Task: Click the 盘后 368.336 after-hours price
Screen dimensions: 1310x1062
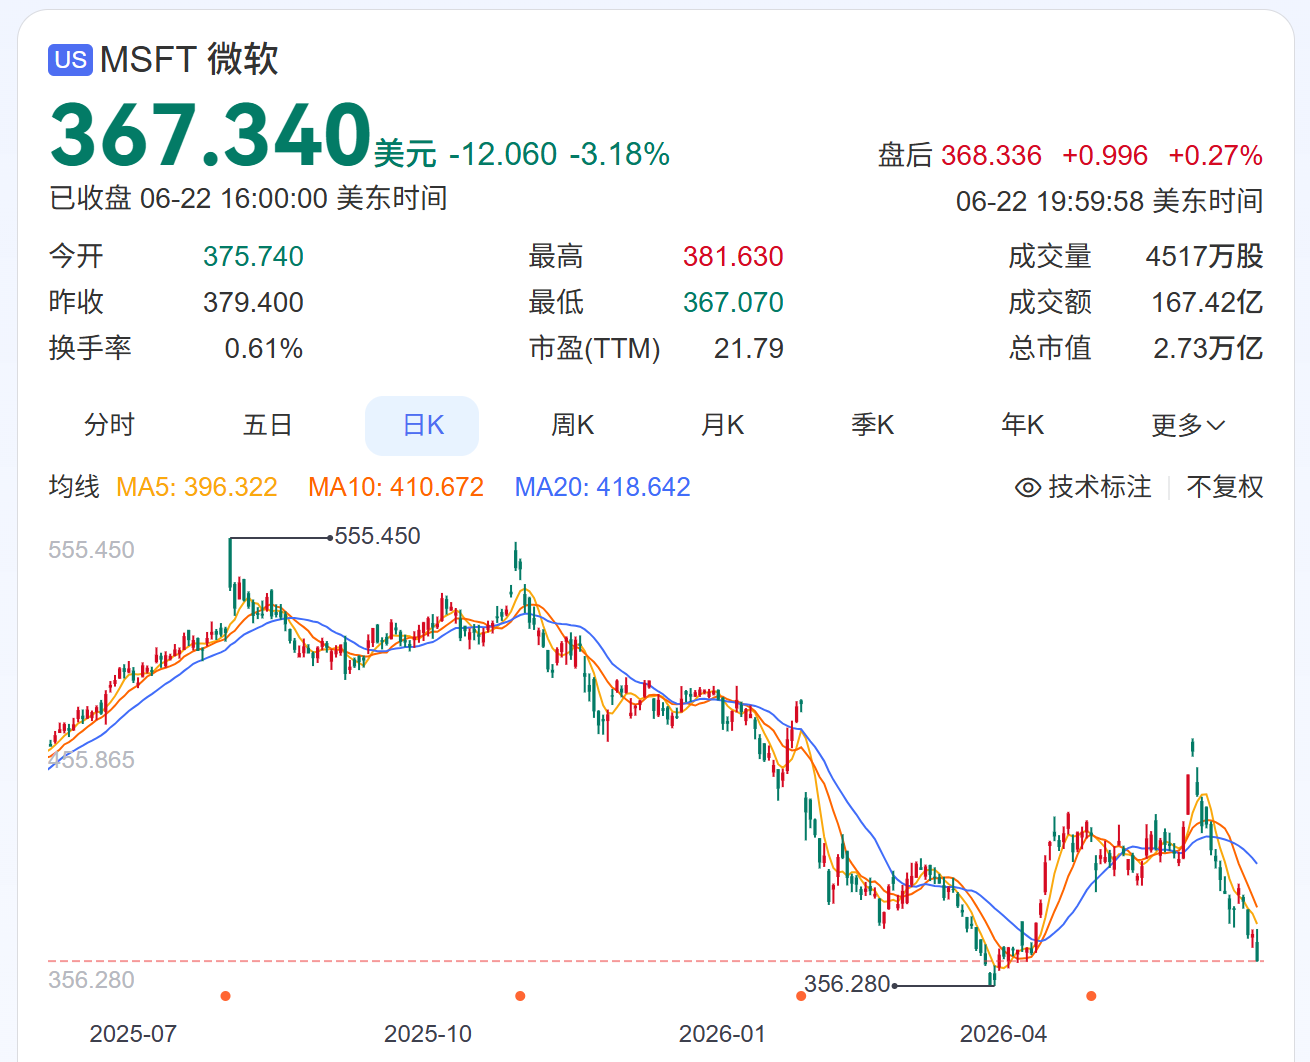Action: pos(960,156)
